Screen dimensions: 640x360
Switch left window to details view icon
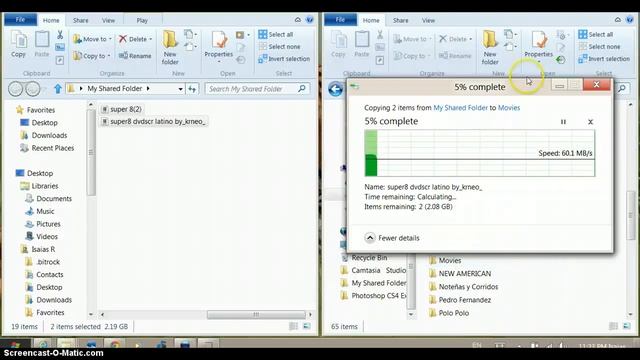click(293, 326)
